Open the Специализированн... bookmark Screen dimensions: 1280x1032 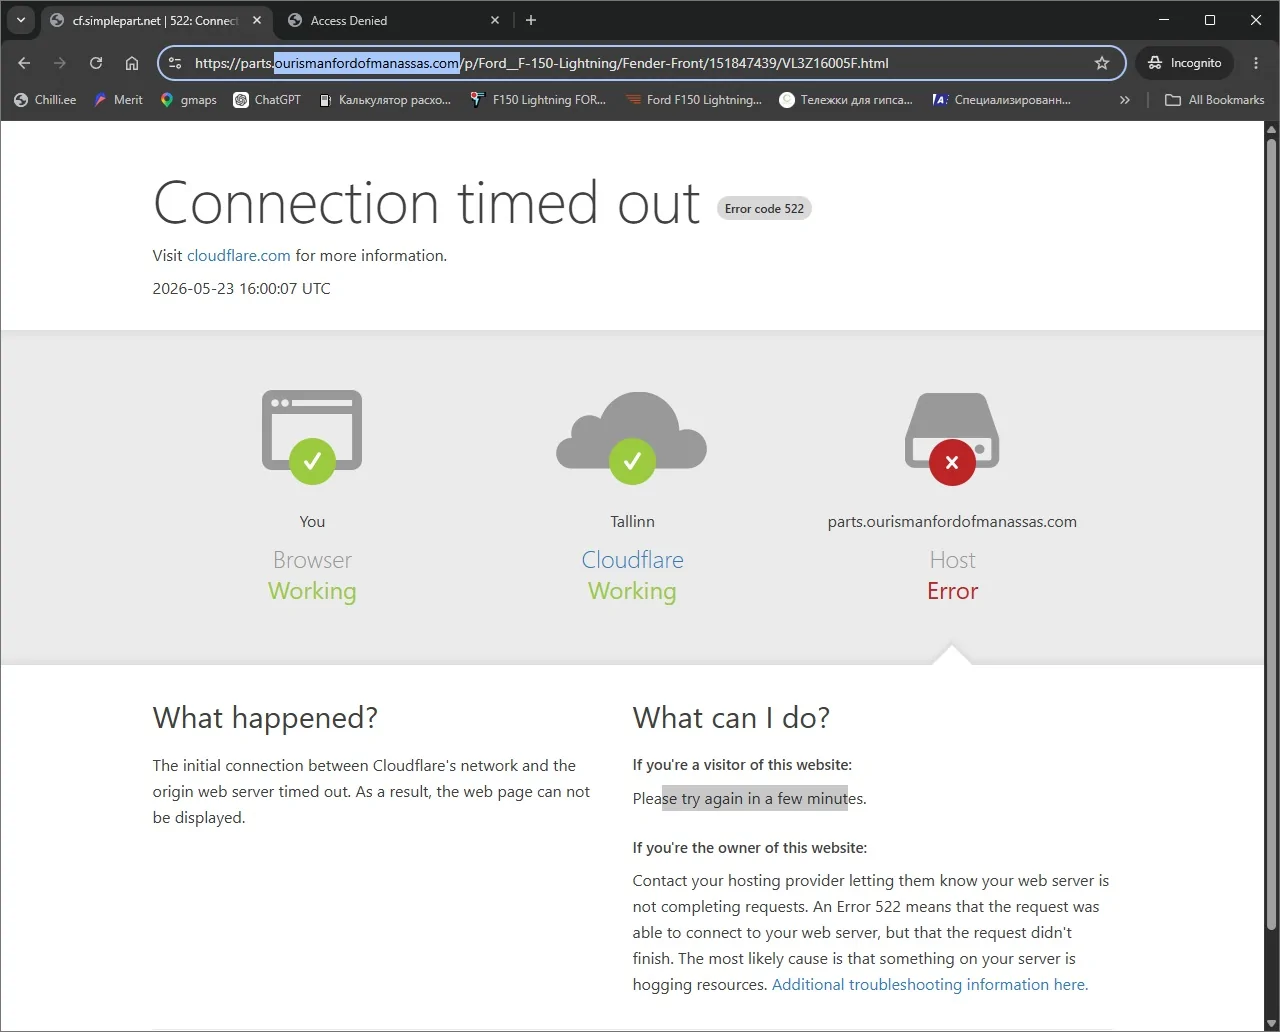point(1001,100)
